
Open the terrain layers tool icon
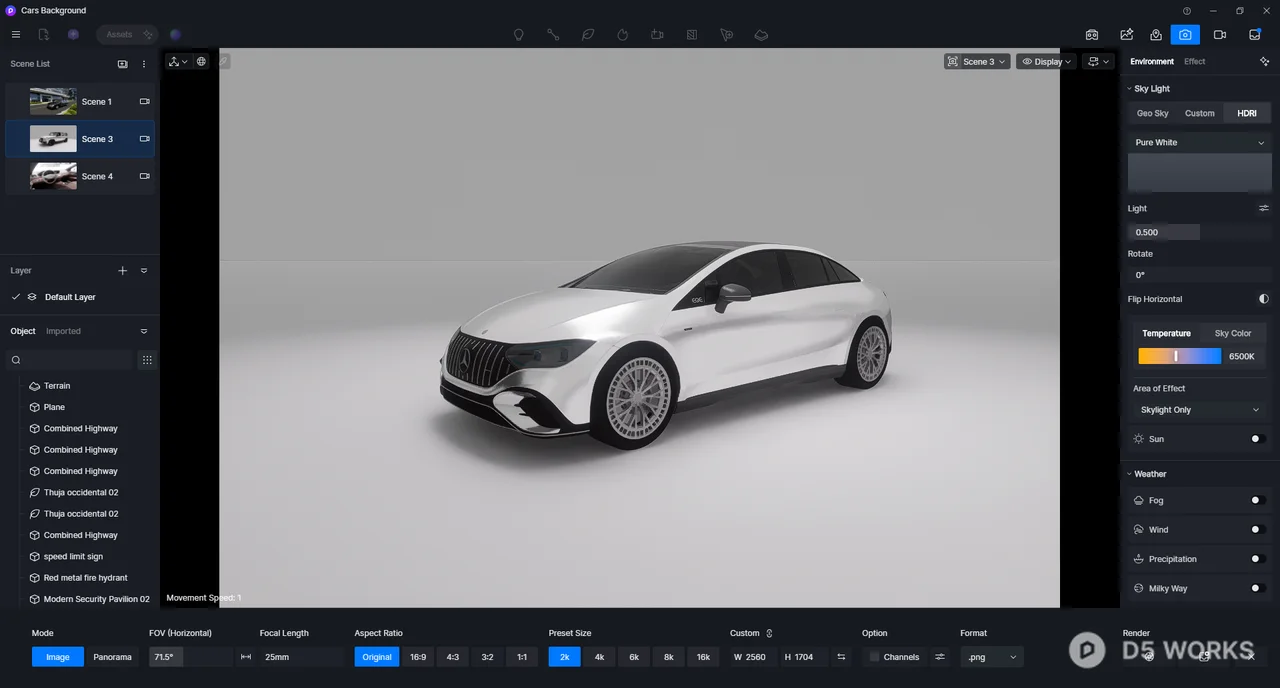[761, 34]
